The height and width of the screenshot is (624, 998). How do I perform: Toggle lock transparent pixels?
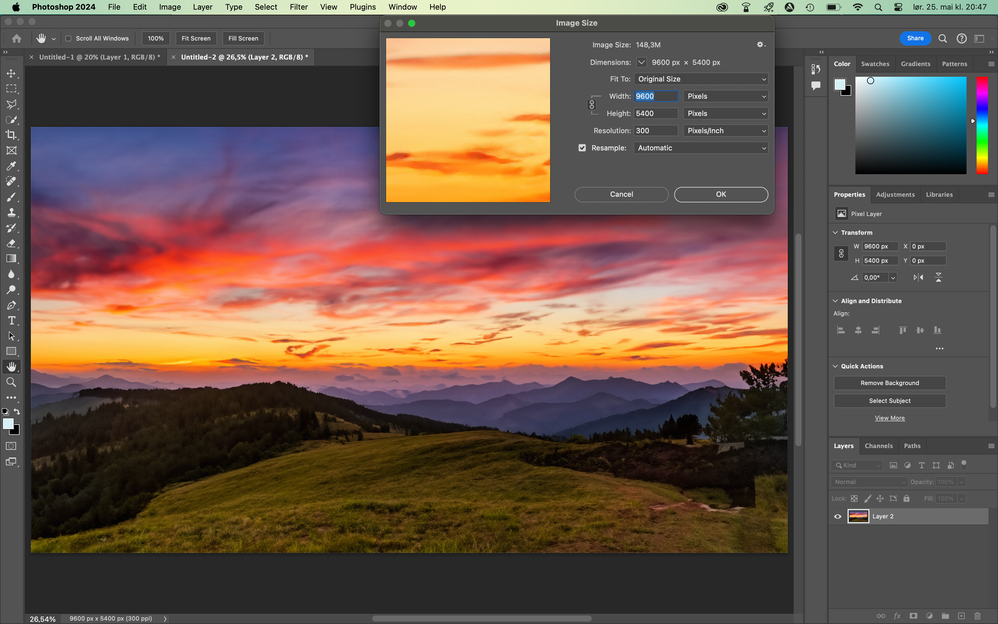pyautogui.click(x=854, y=499)
